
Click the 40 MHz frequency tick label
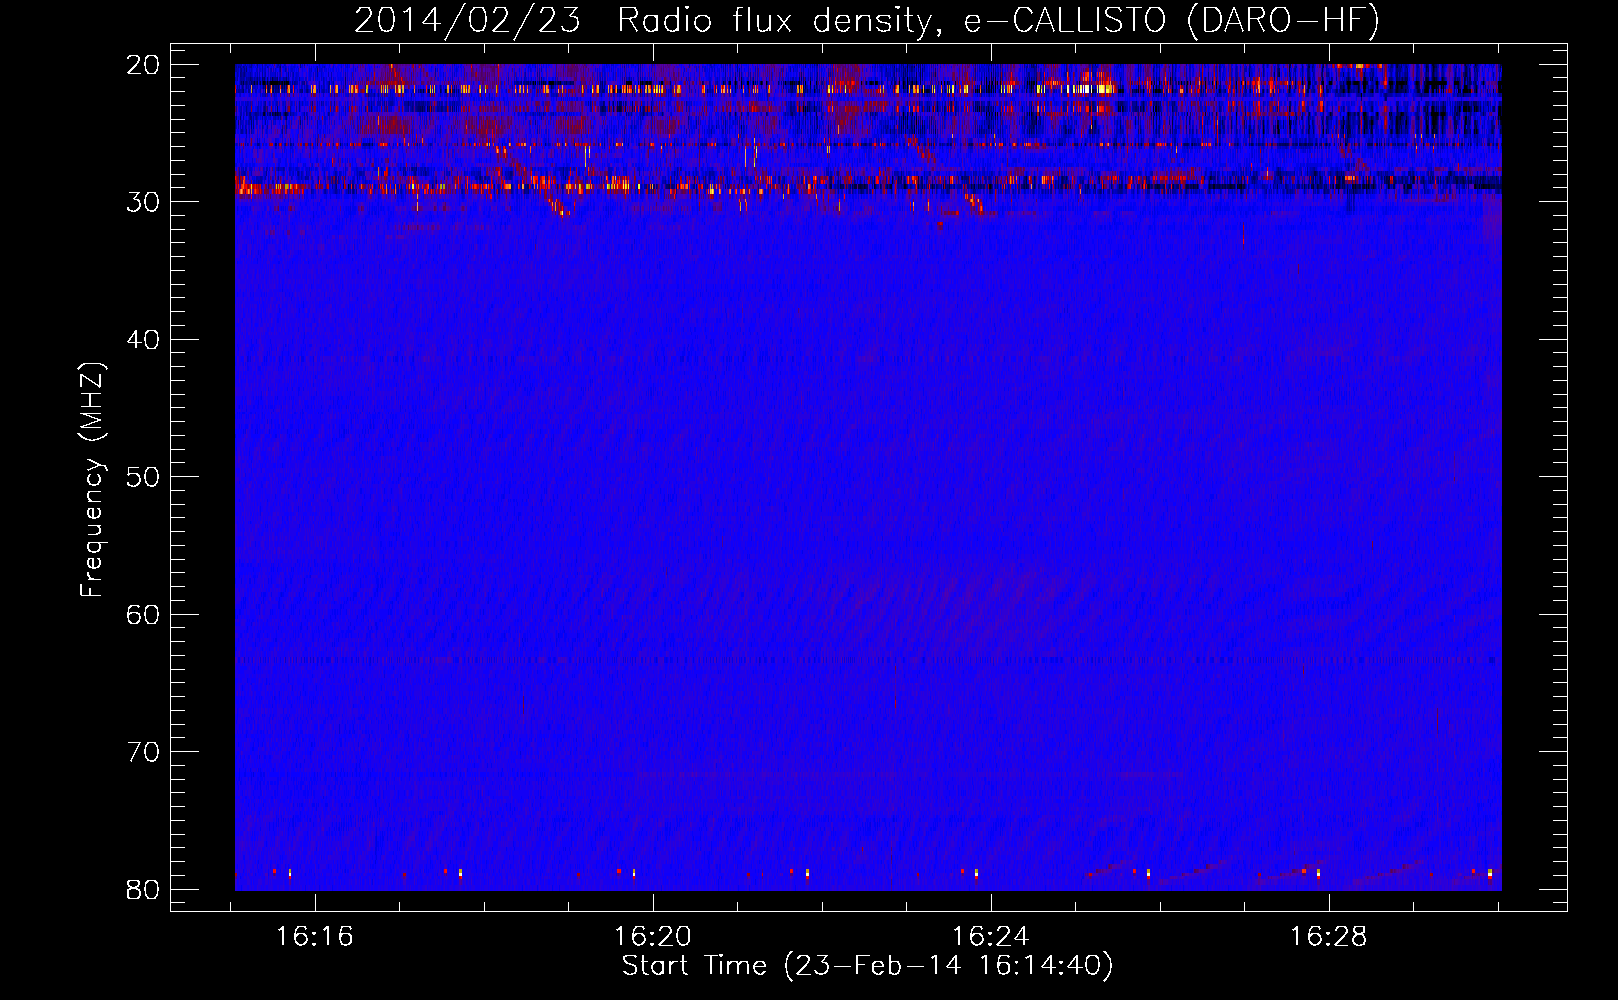click(143, 340)
